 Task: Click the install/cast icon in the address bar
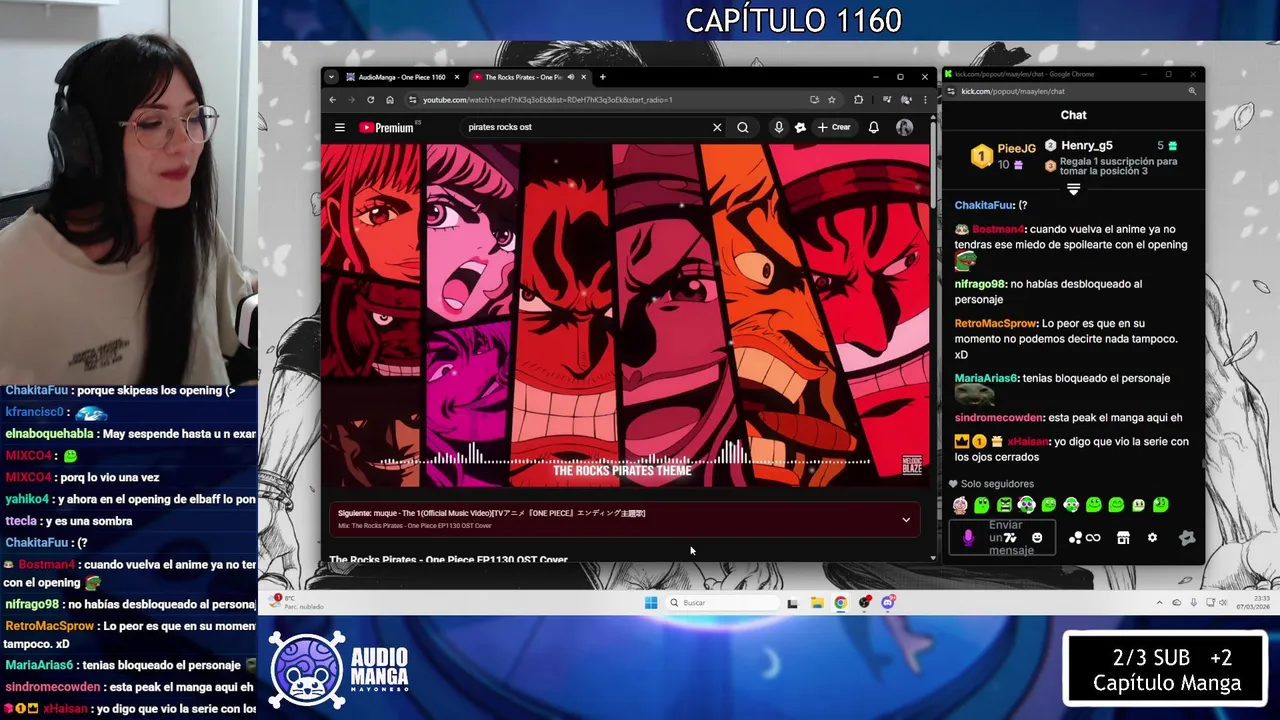pyautogui.click(x=814, y=99)
